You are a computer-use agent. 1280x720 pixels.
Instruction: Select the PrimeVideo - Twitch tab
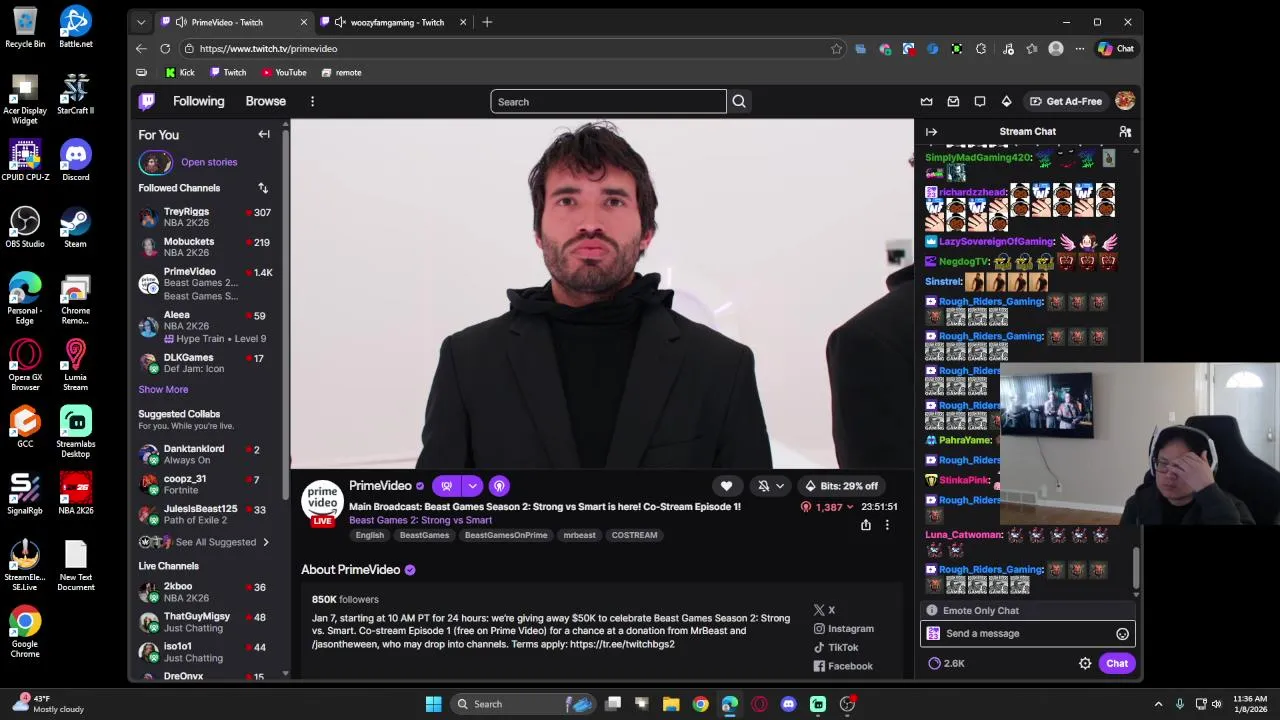(x=235, y=22)
